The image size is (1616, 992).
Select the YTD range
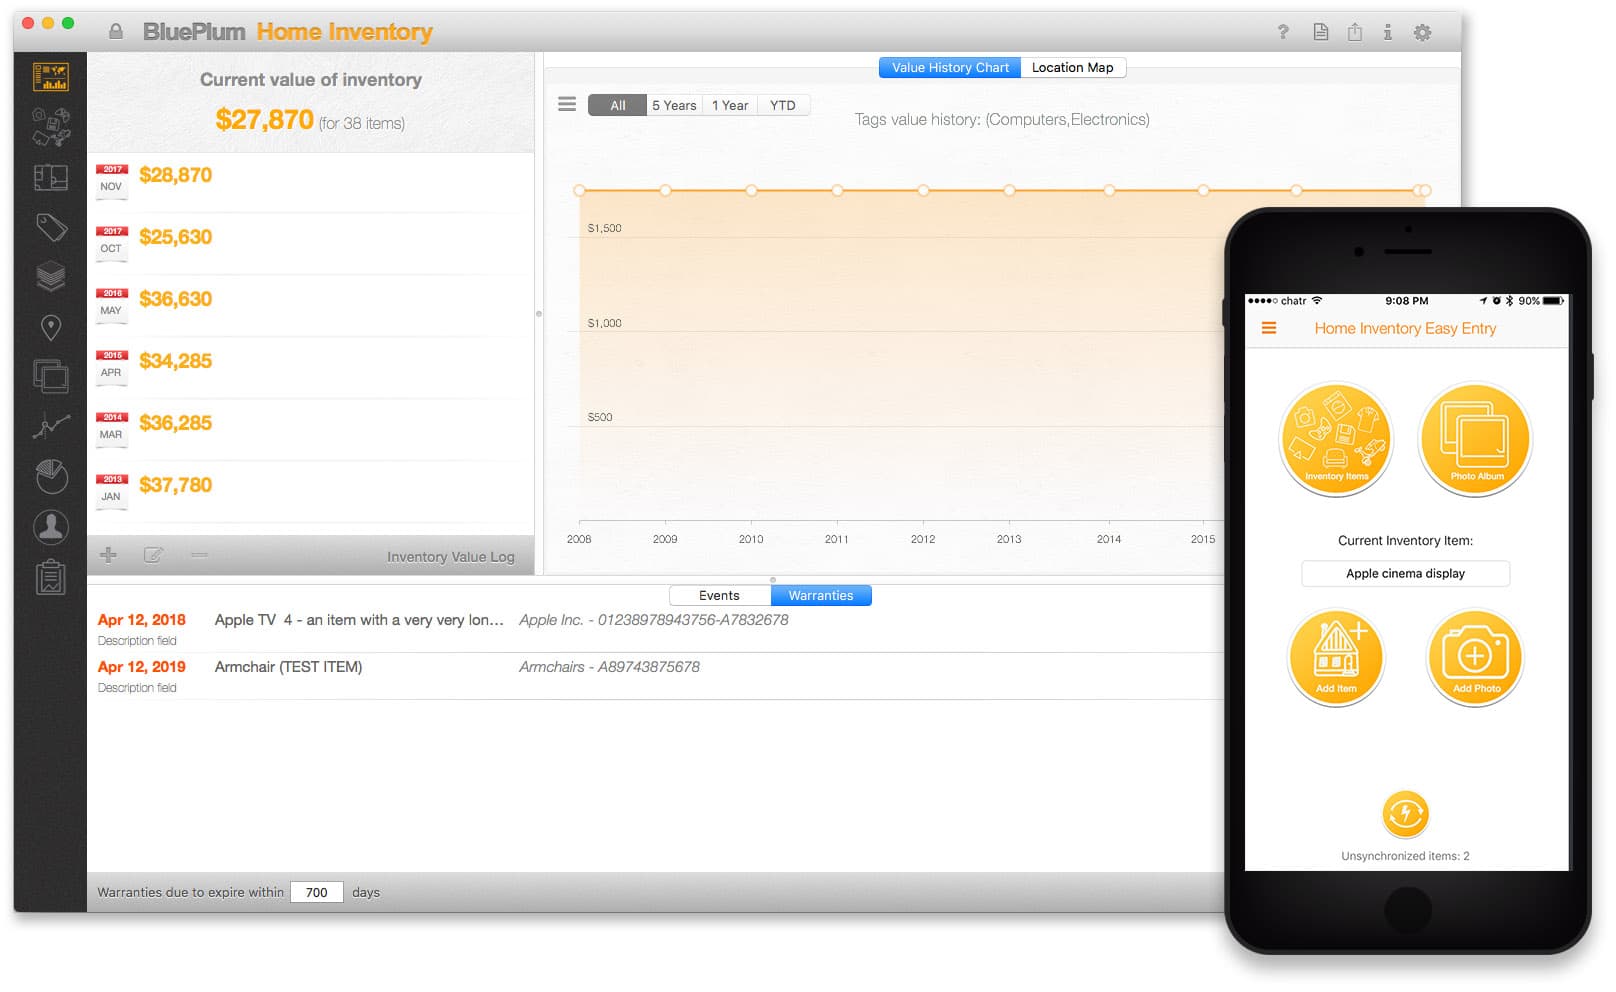783,105
